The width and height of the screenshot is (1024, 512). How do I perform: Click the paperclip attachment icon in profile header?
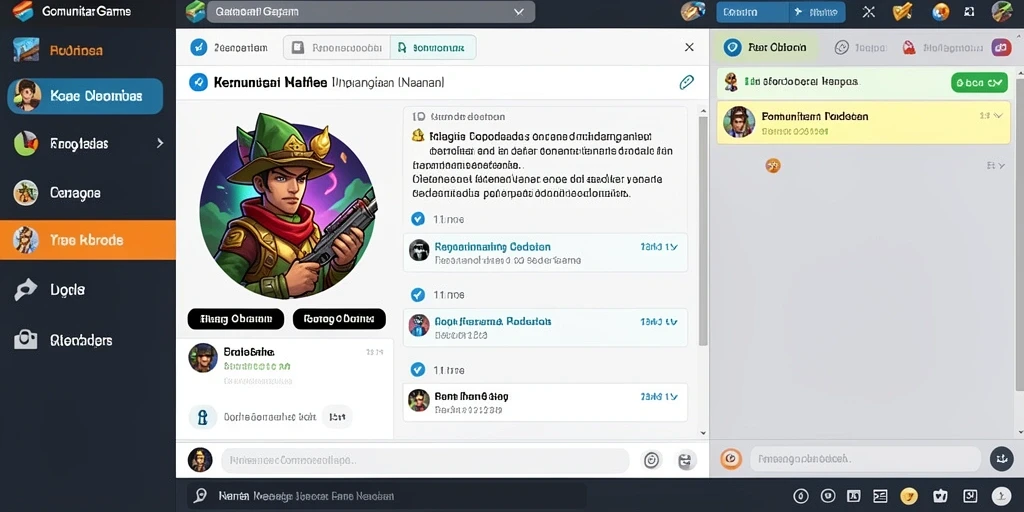coord(686,82)
